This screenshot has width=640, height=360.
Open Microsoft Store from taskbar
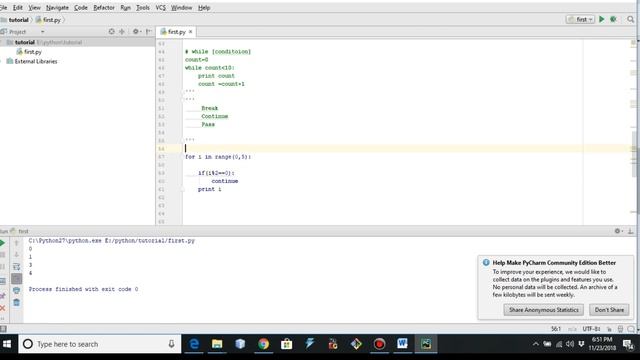287,344
